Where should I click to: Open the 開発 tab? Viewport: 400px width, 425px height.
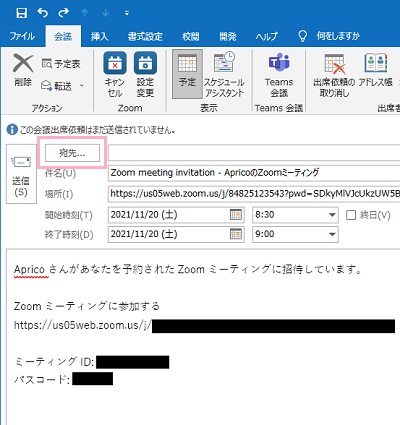click(x=228, y=36)
